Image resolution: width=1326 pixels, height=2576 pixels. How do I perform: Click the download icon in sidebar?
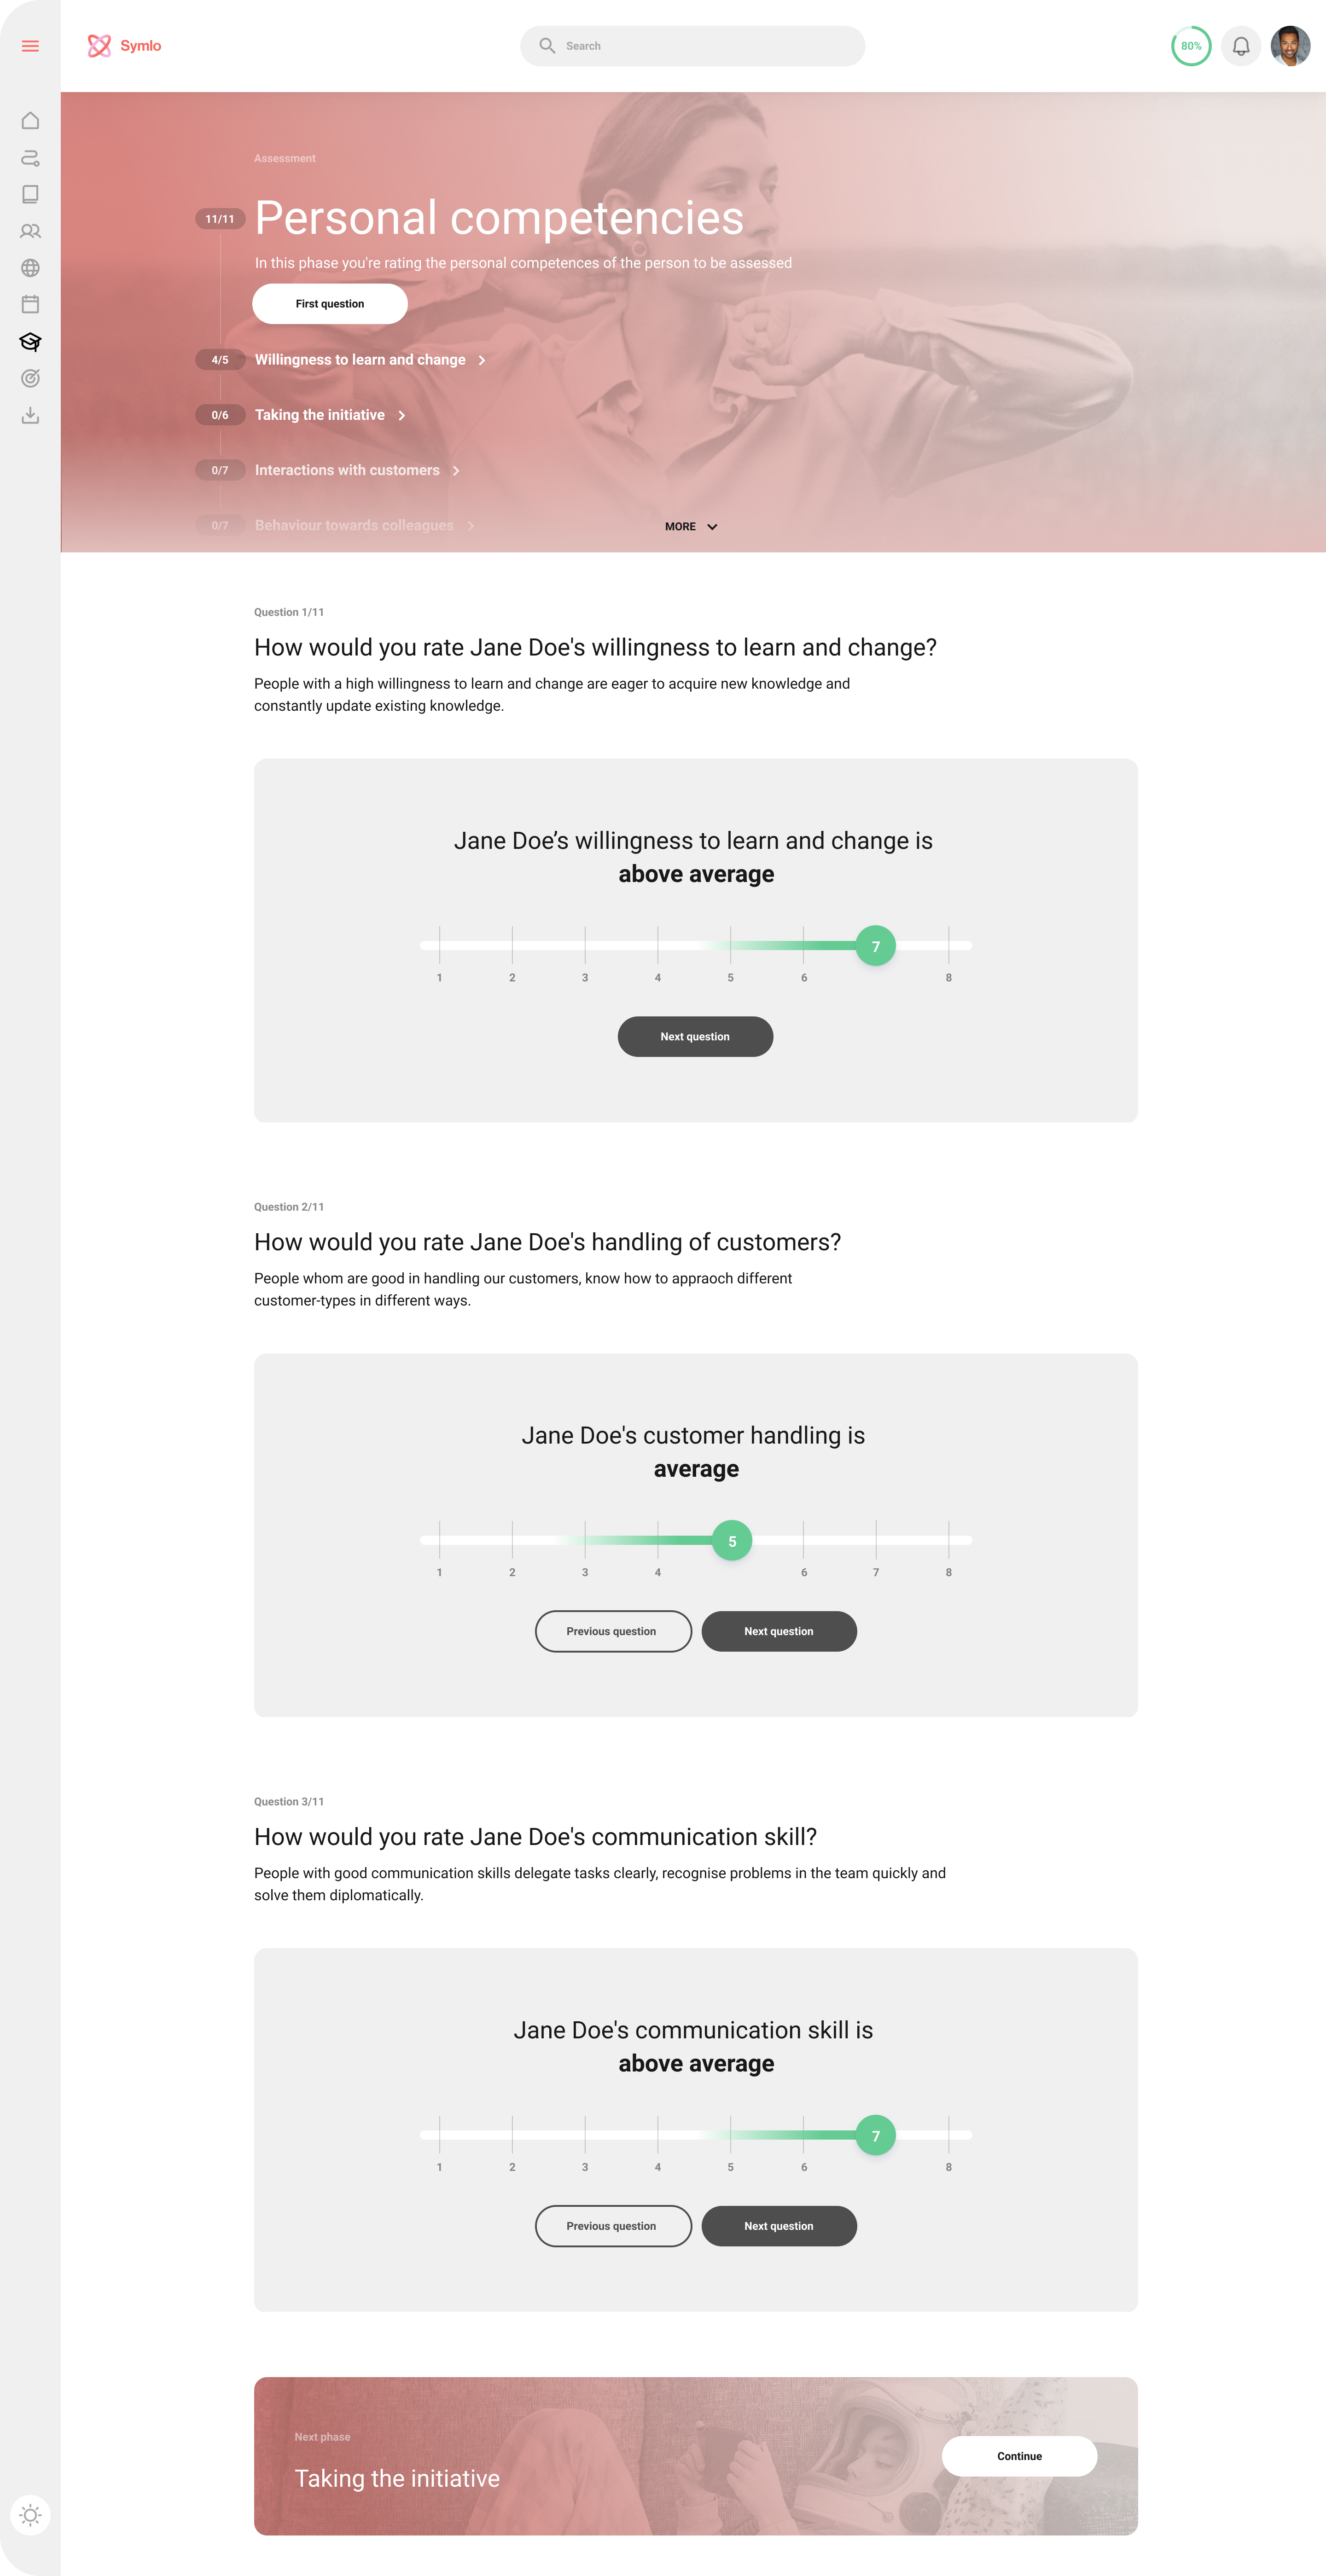coord(30,415)
